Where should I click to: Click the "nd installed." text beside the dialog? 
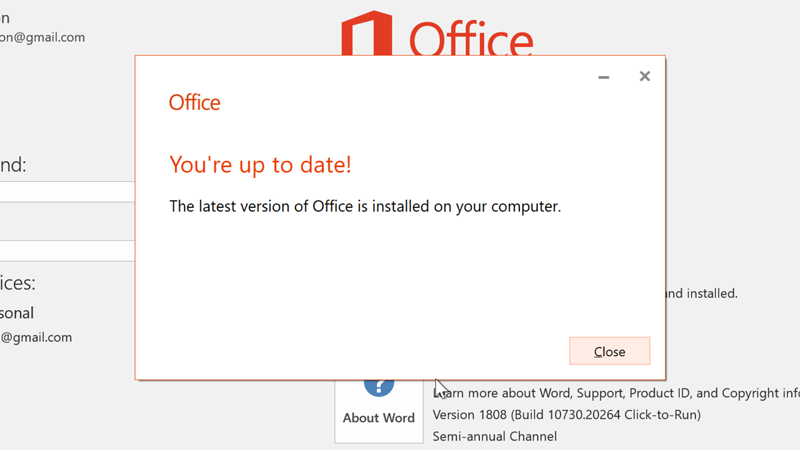click(702, 294)
